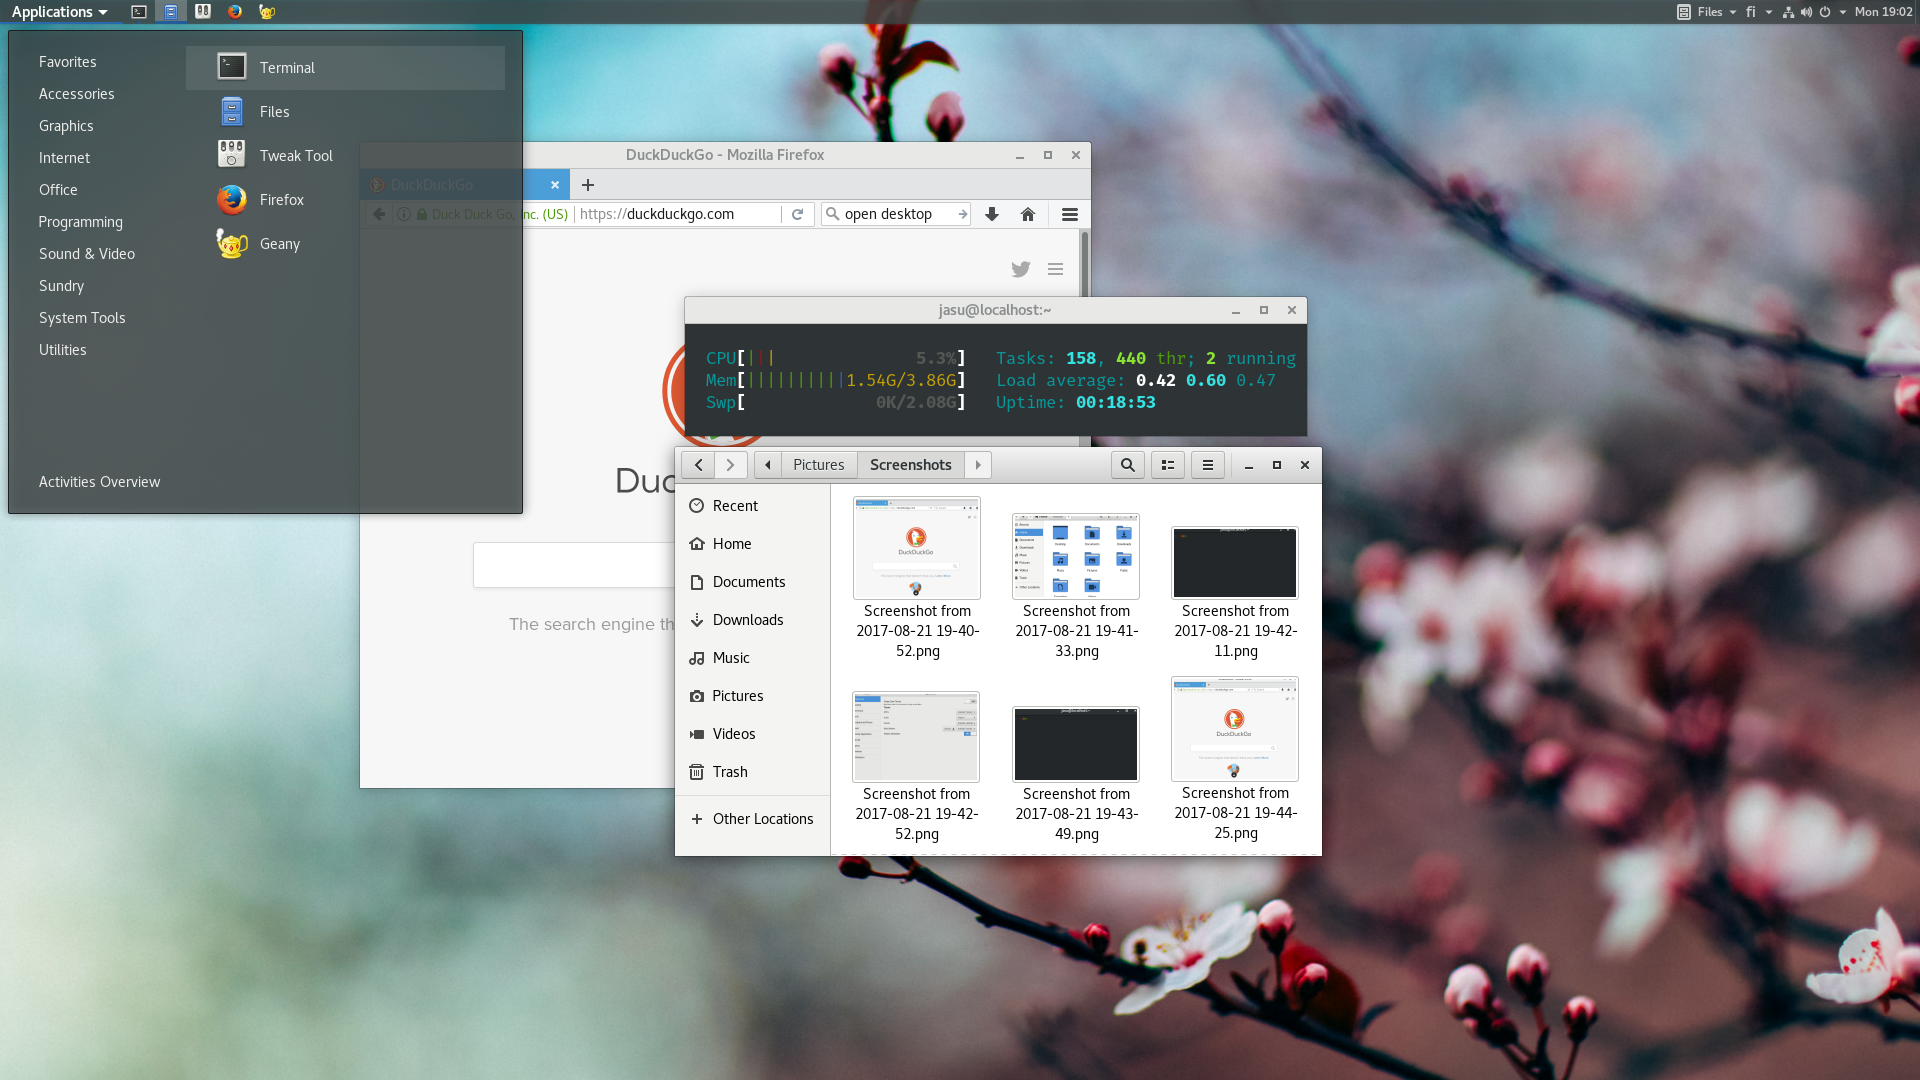Click the Files launcher icon in top panel
1920x1080 pixels.
pyautogui.click(x=171, y=12)
